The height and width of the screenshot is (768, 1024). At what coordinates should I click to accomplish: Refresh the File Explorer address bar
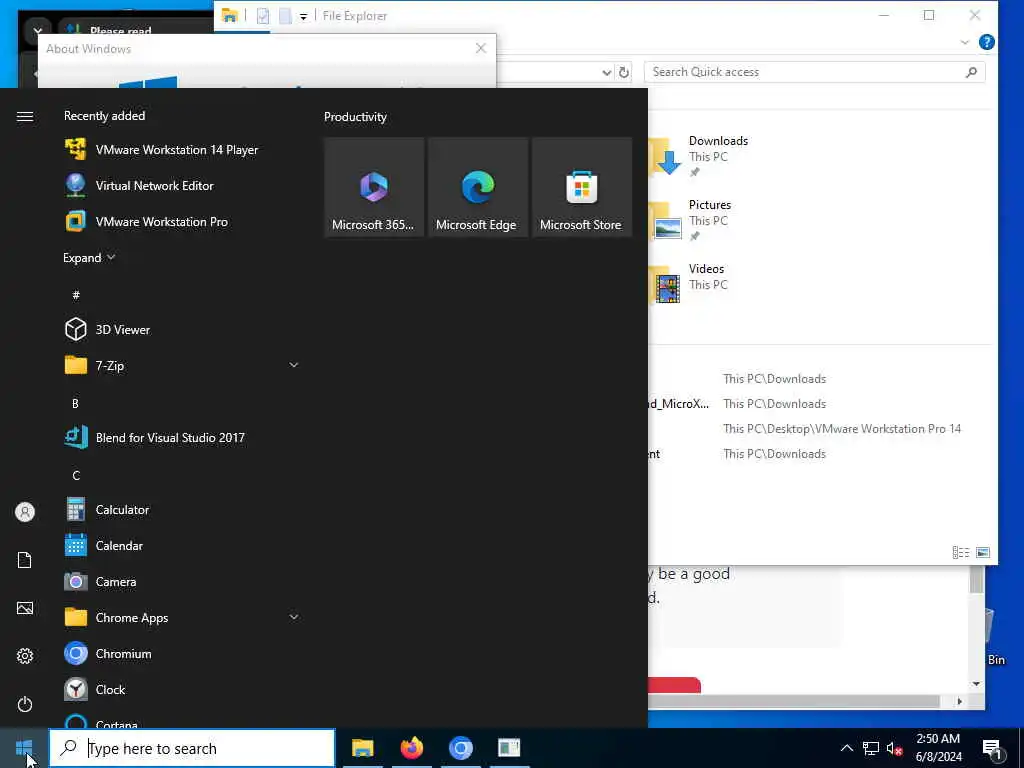click(624, 72)
